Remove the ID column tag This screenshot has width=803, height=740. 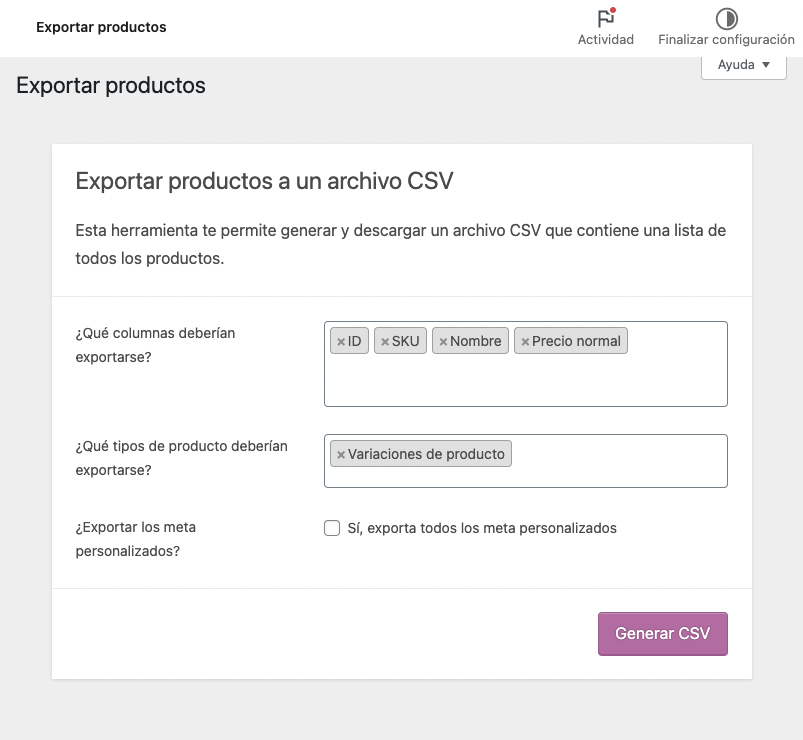point(341,342)
